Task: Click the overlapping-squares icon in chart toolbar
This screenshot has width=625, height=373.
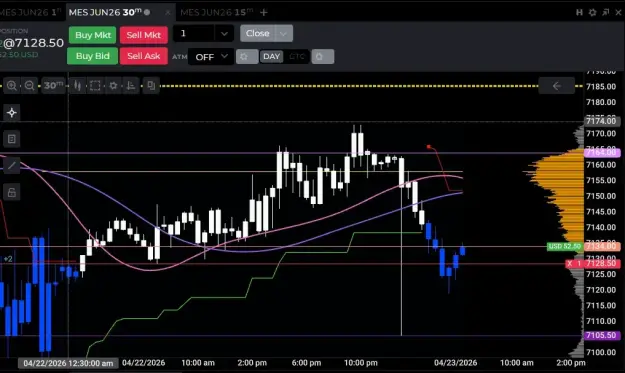Action: tap(151, 85)
